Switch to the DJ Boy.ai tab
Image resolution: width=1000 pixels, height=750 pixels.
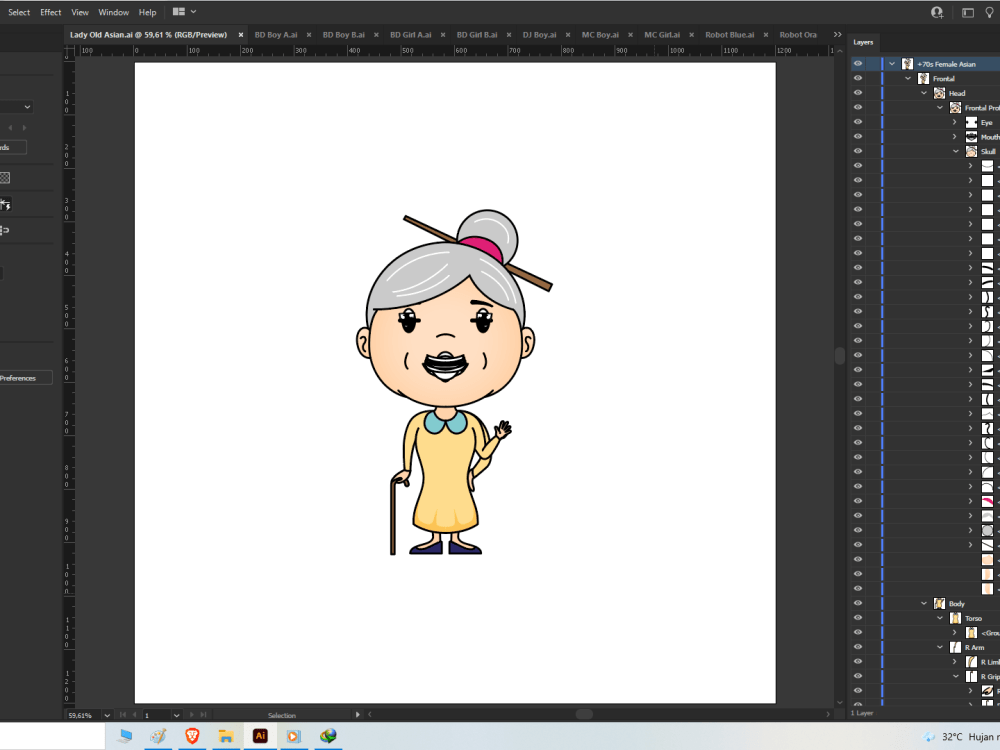tap(539, 35)
